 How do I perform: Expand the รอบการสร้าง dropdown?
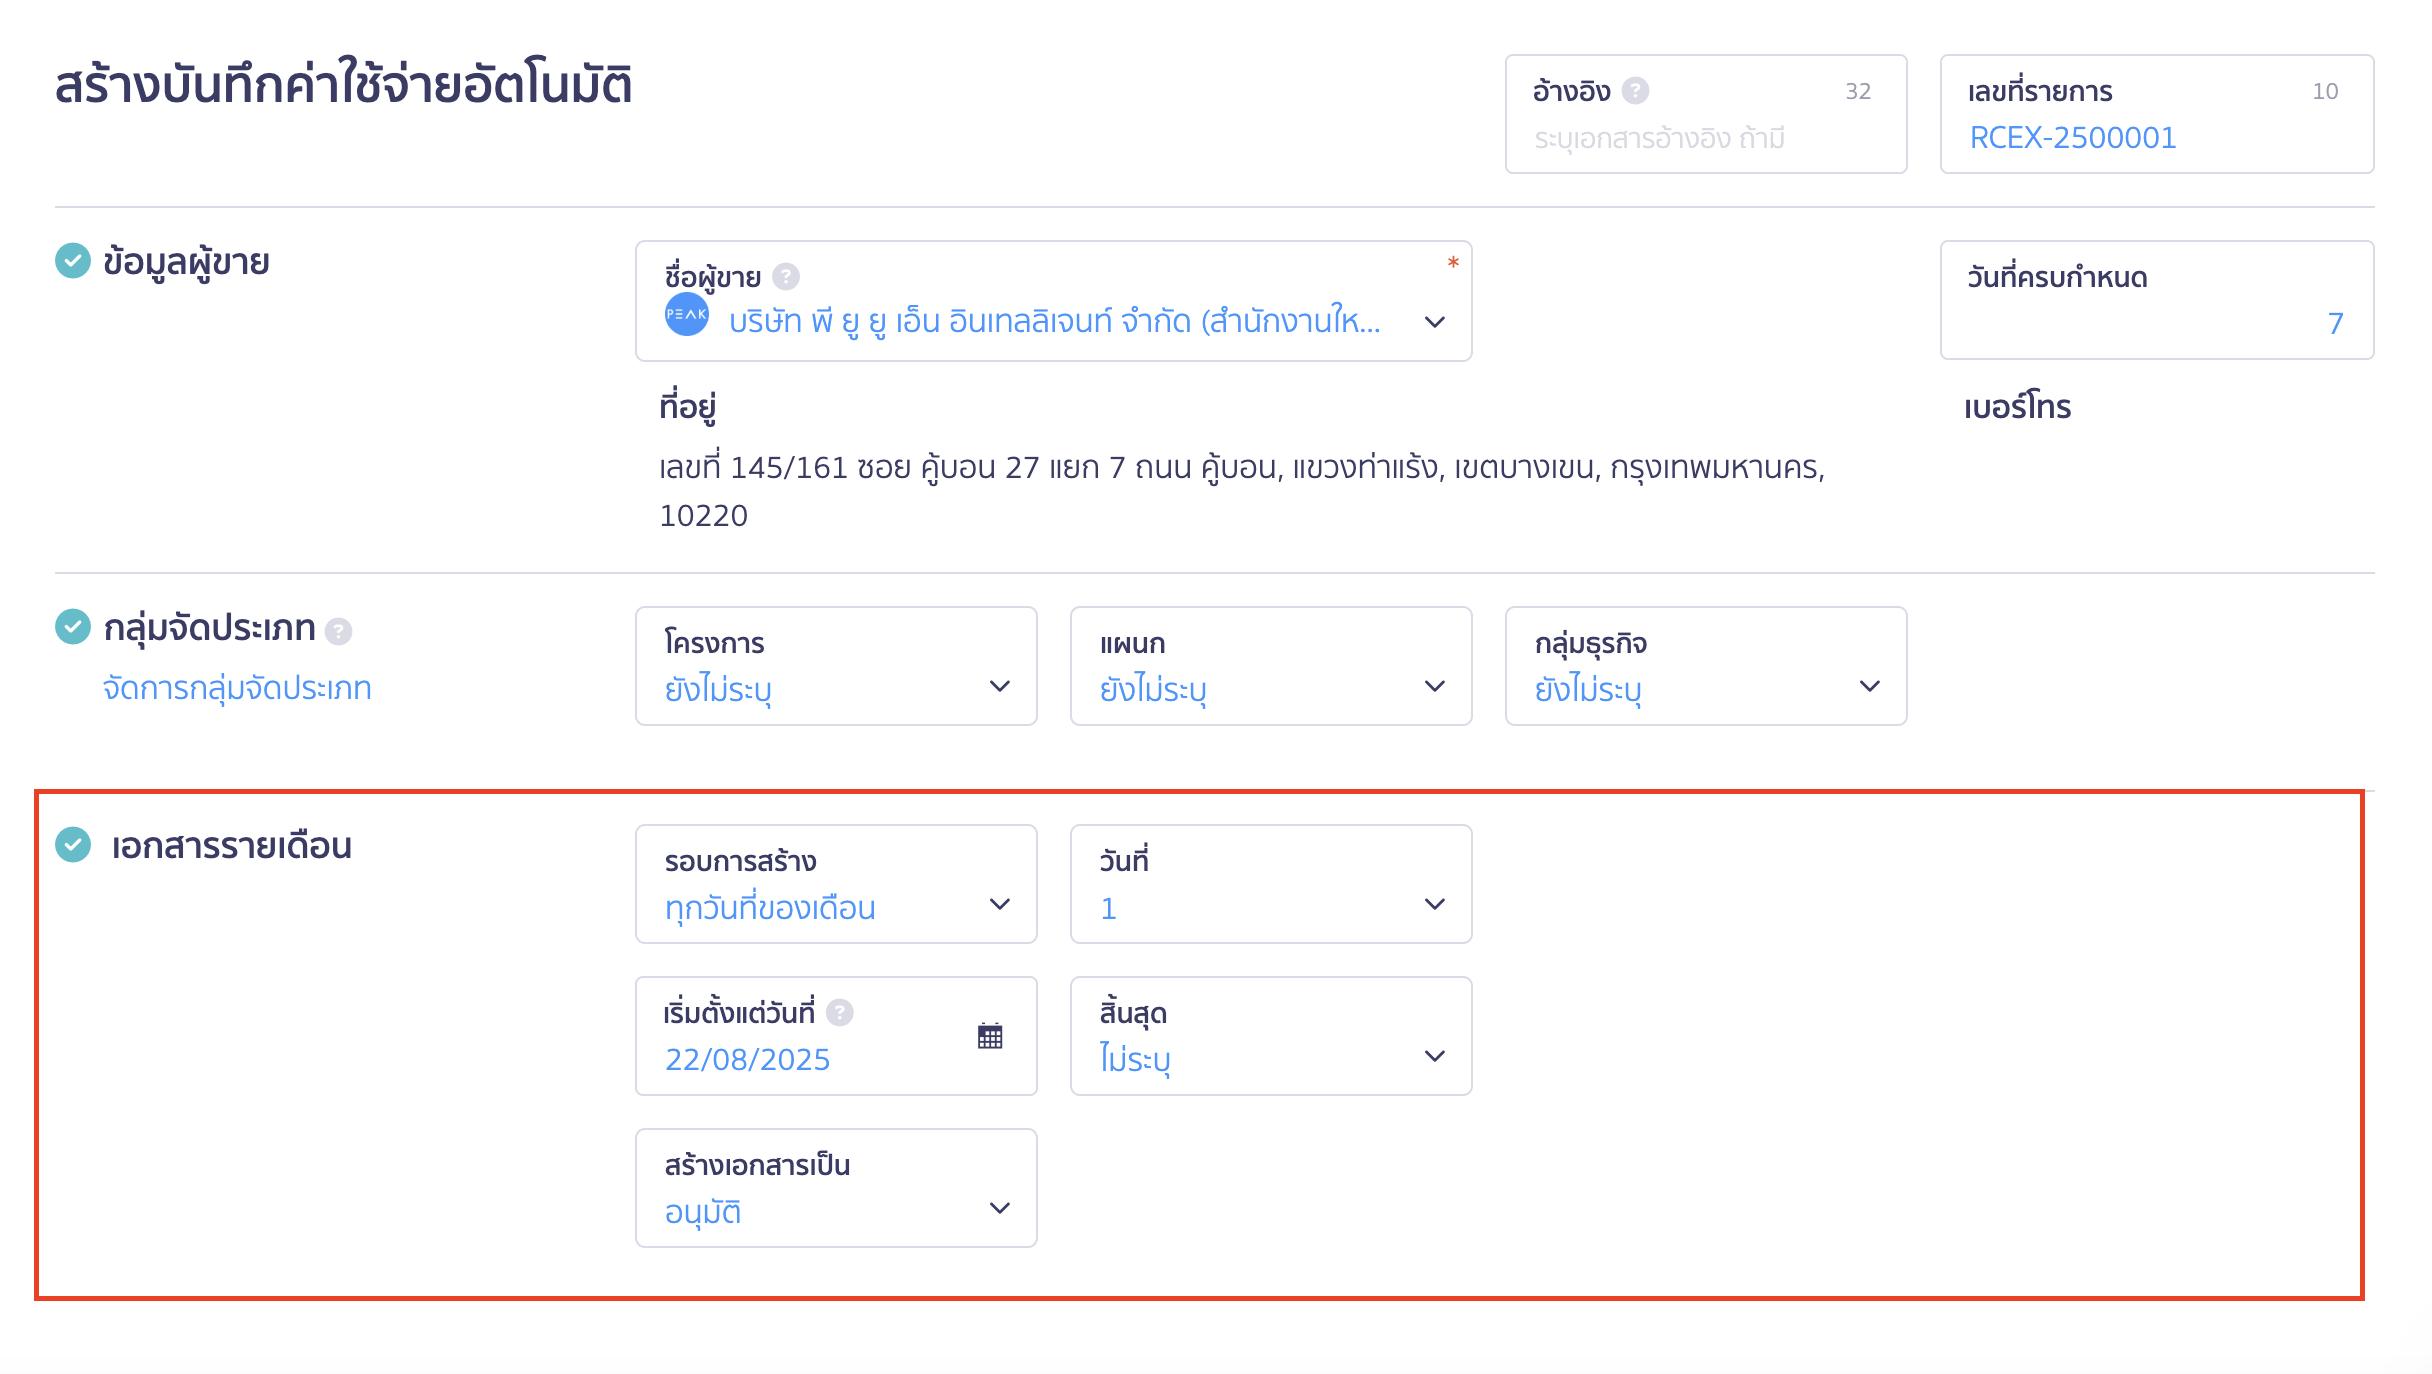coord(837,884)
